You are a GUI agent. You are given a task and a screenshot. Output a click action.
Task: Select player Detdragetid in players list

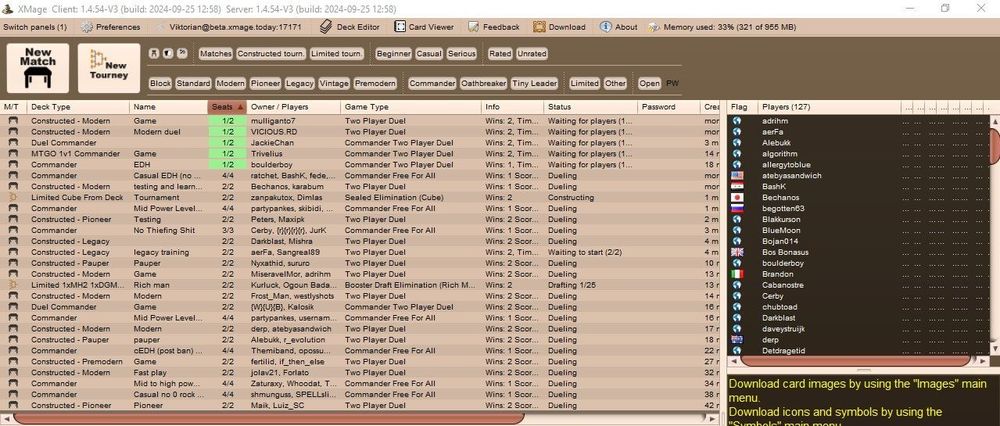(x=859, y=351)
